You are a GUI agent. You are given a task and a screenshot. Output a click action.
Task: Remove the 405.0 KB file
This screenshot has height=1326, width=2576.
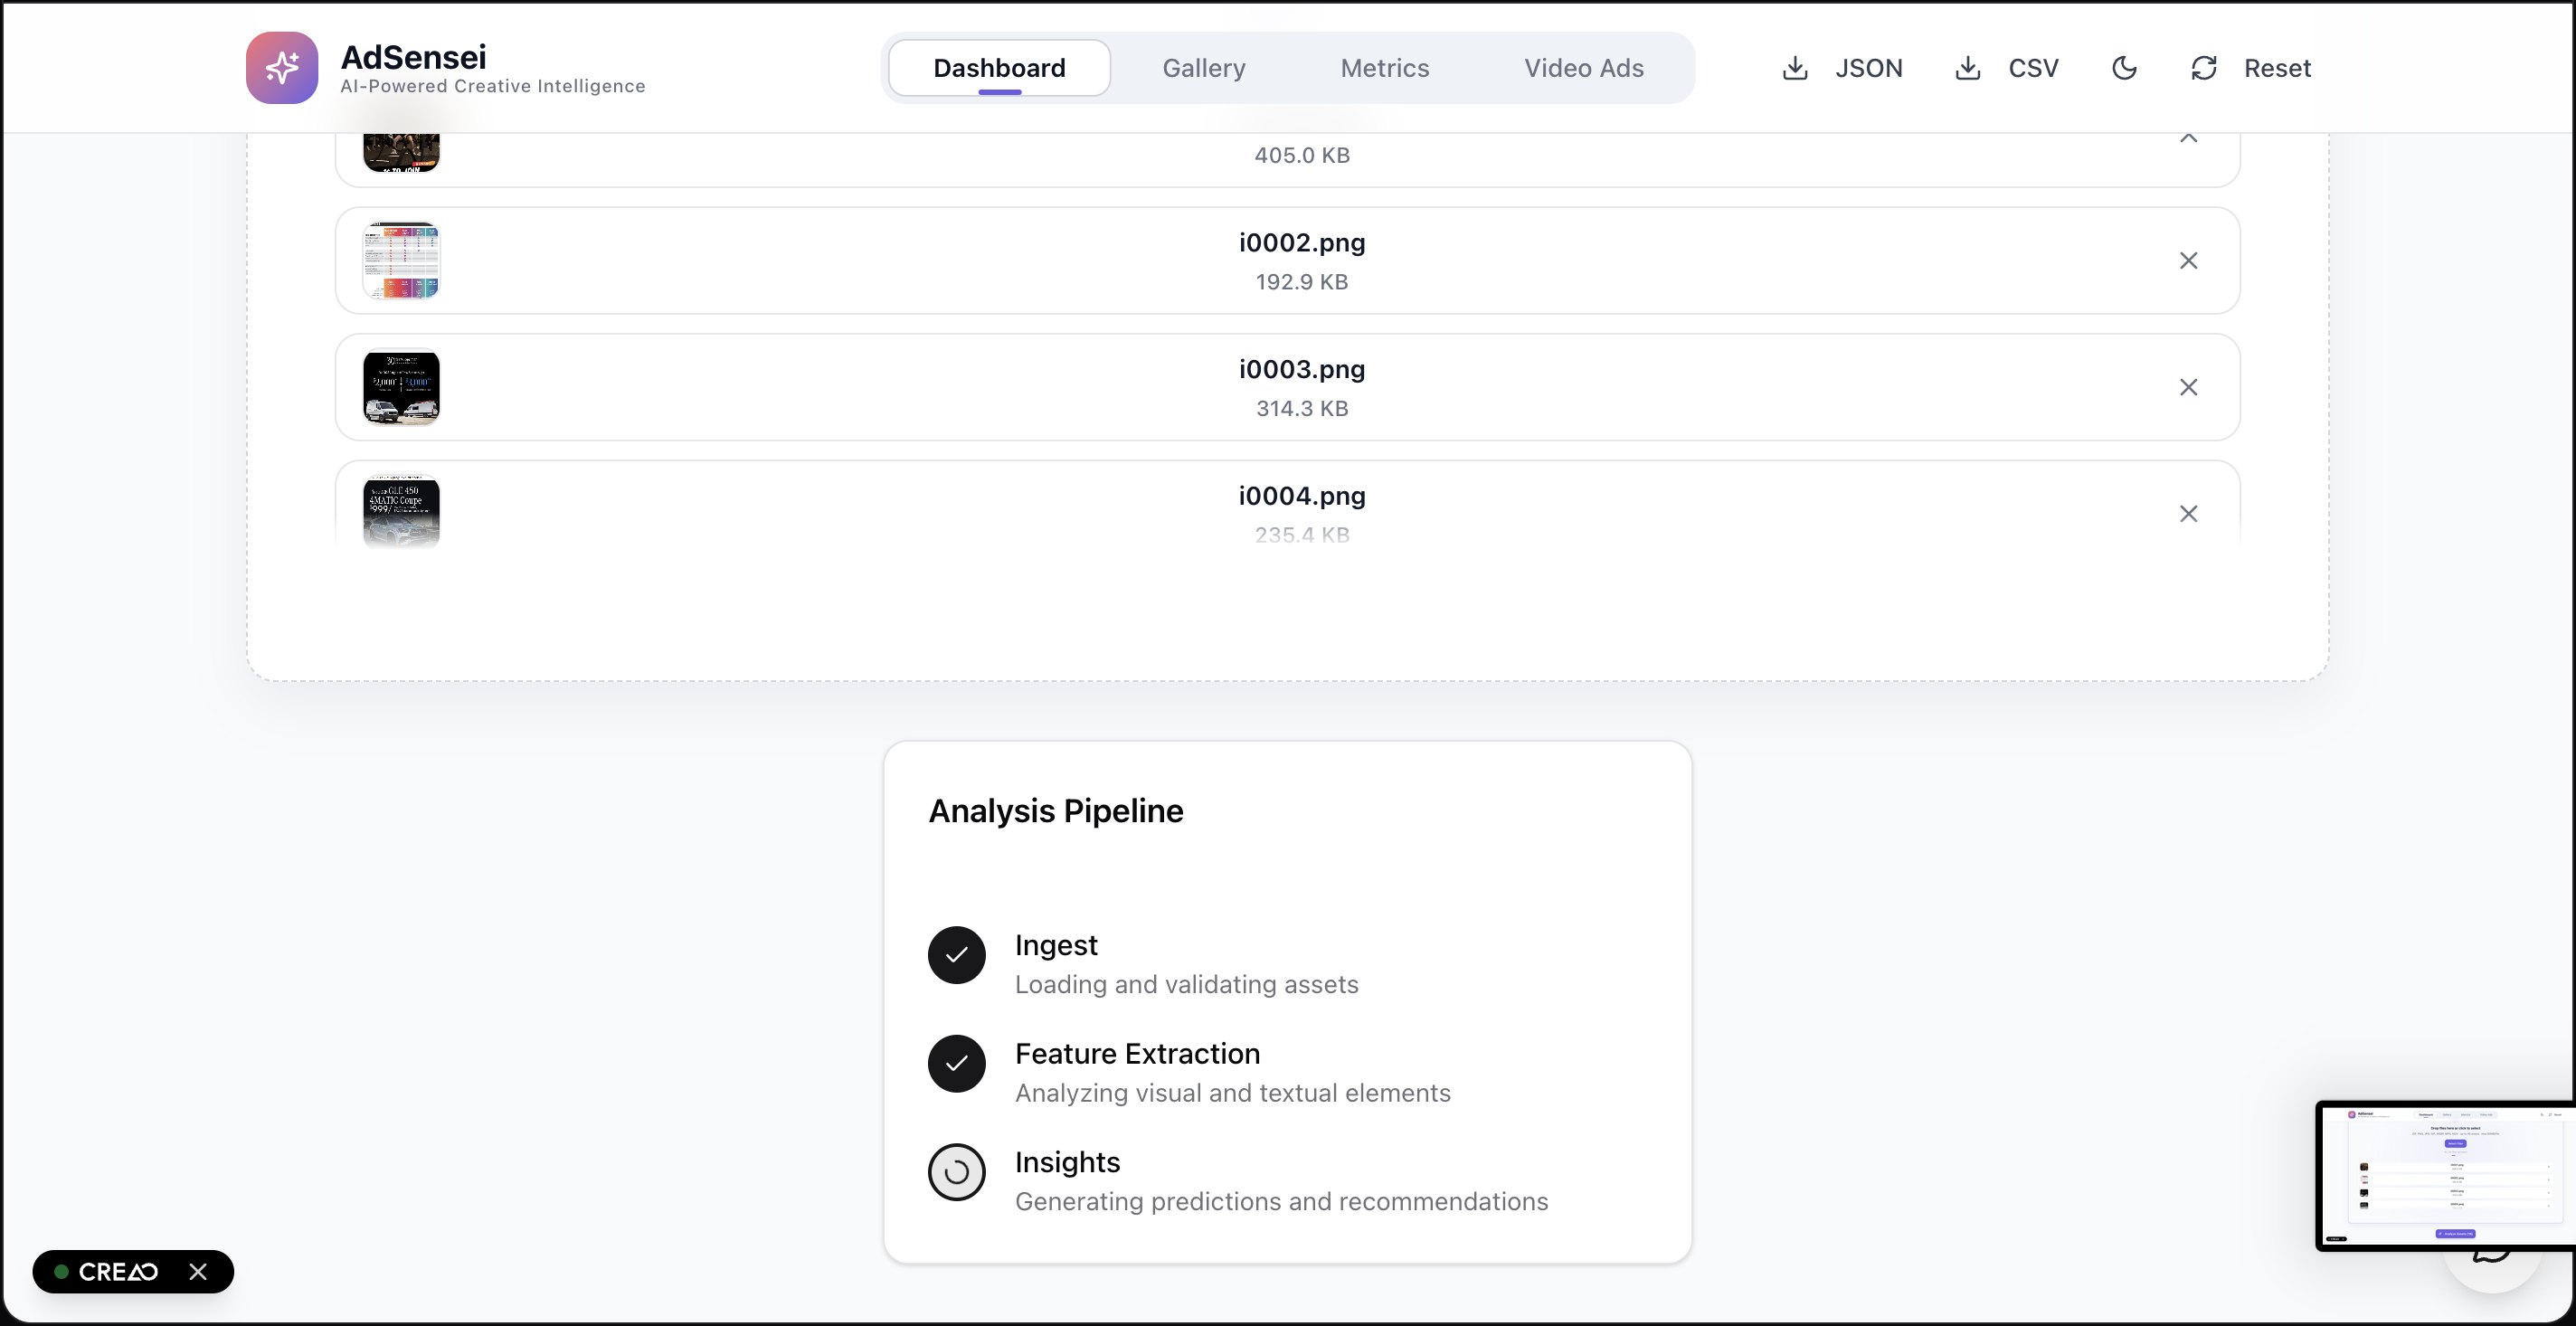2188,139
